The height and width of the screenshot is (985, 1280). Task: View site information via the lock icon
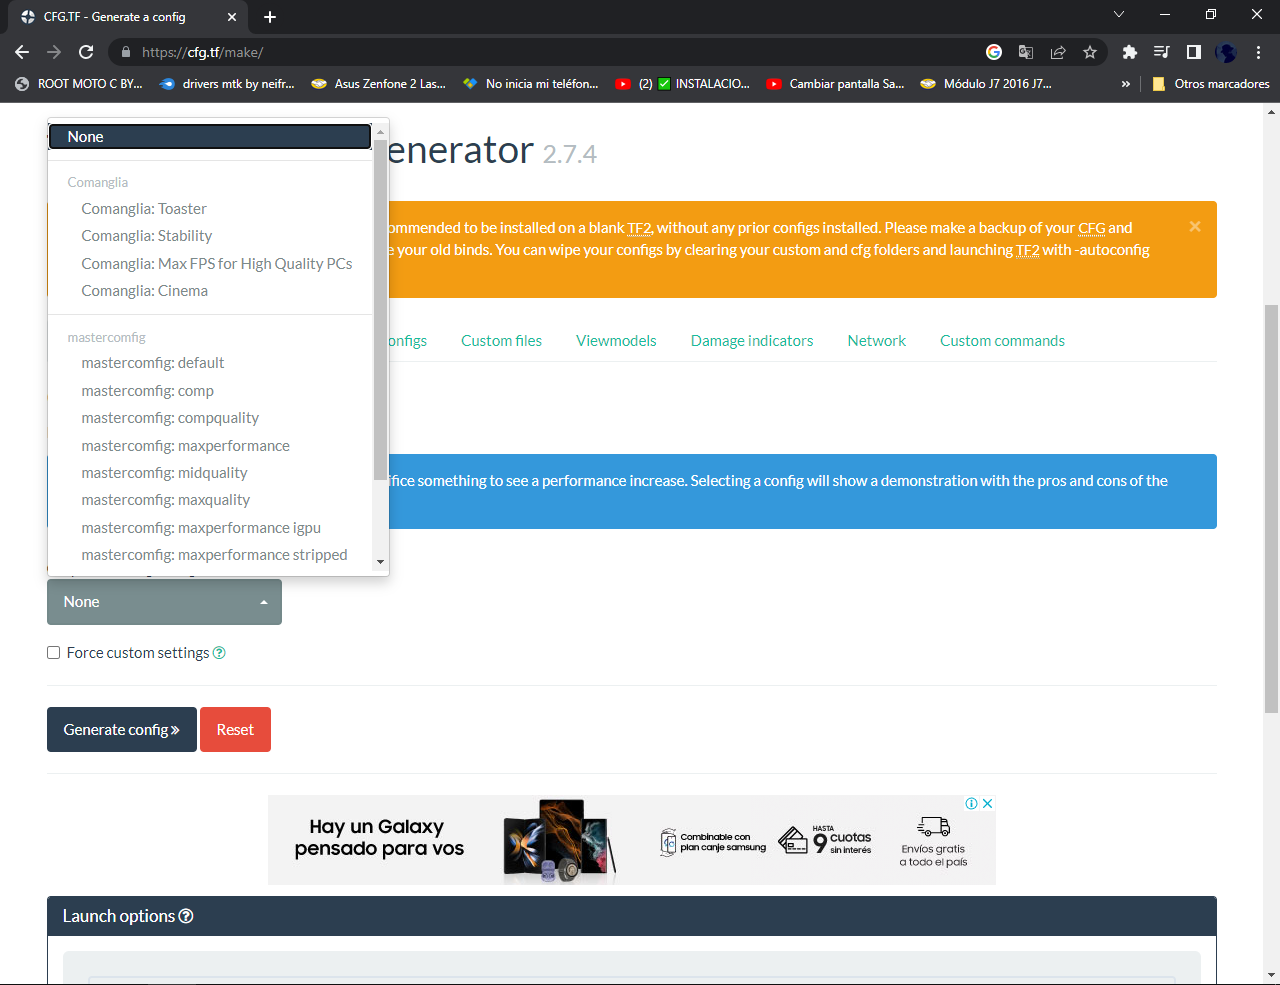point(125,52)
